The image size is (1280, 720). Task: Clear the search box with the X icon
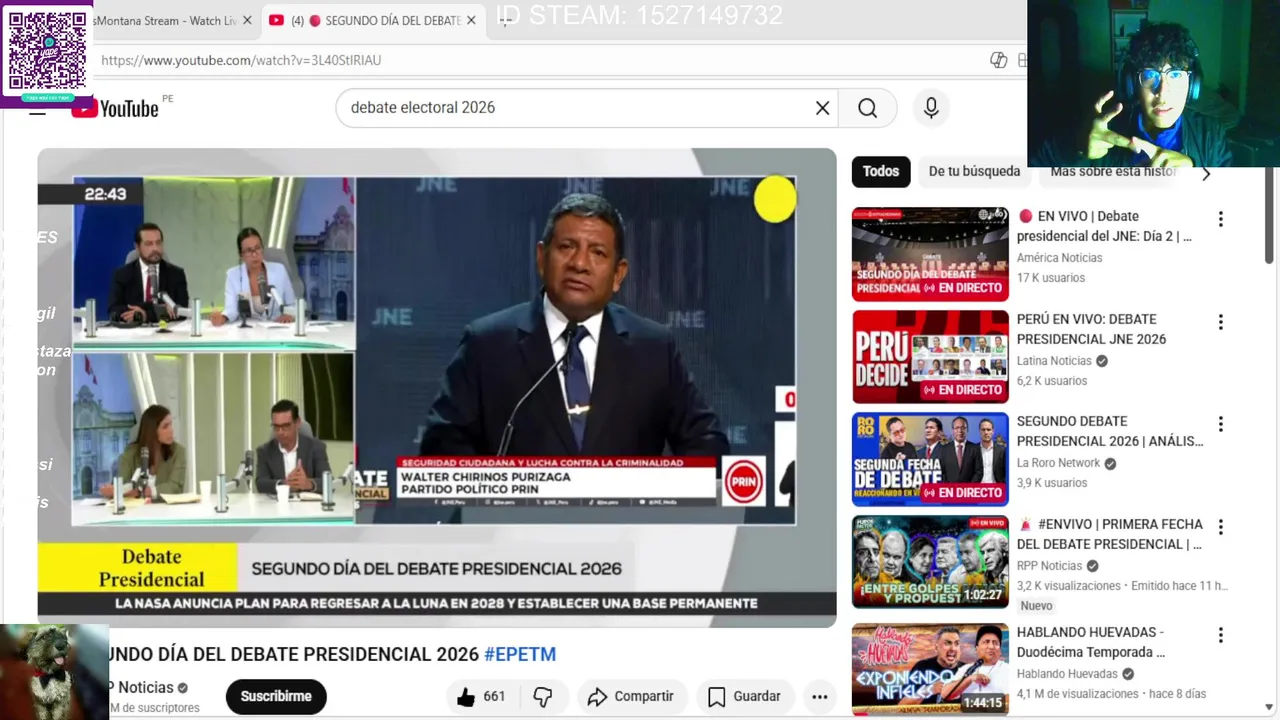coord(822,108)
